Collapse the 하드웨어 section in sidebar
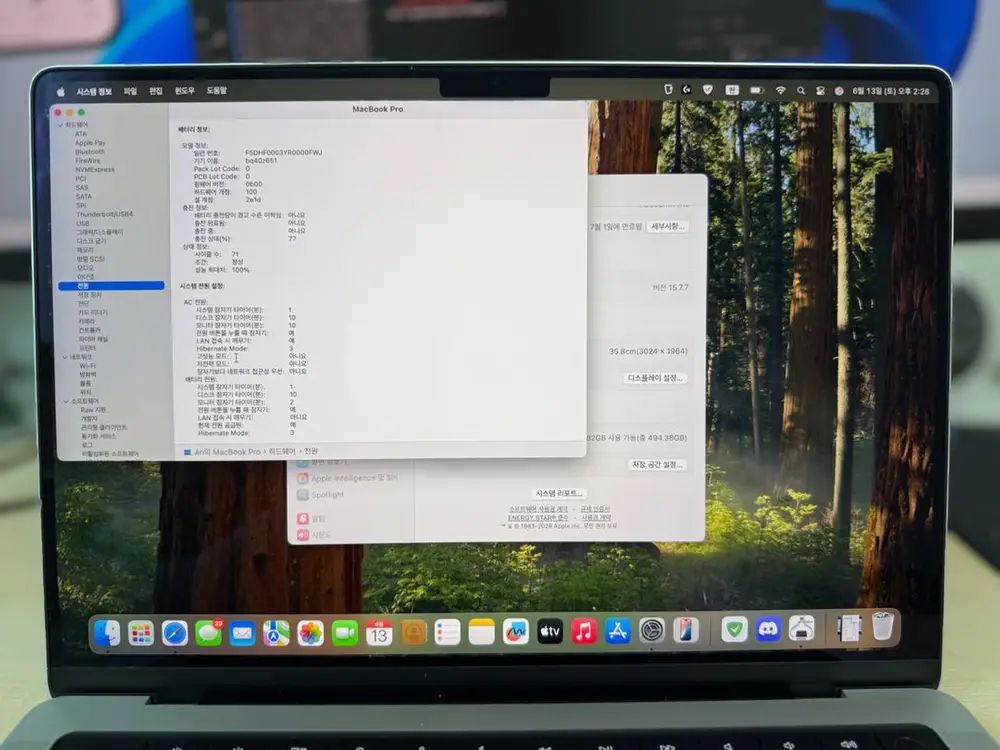This screenshot has width=1000, height=750. (x=61, y=125)
